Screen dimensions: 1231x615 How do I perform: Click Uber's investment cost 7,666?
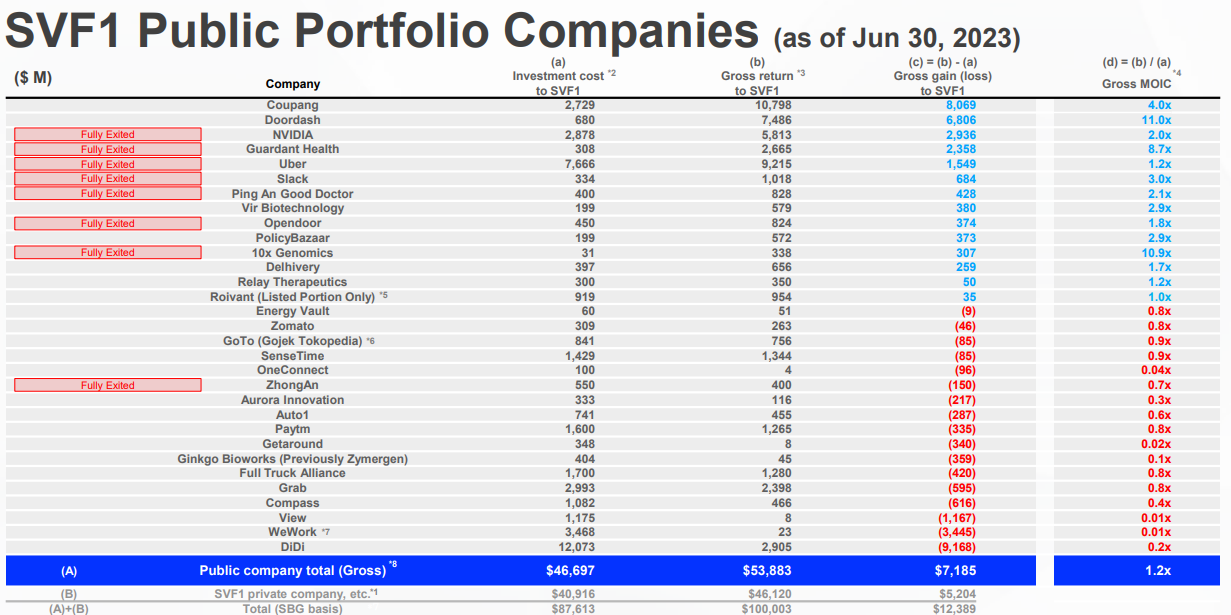tap(579, 164)
